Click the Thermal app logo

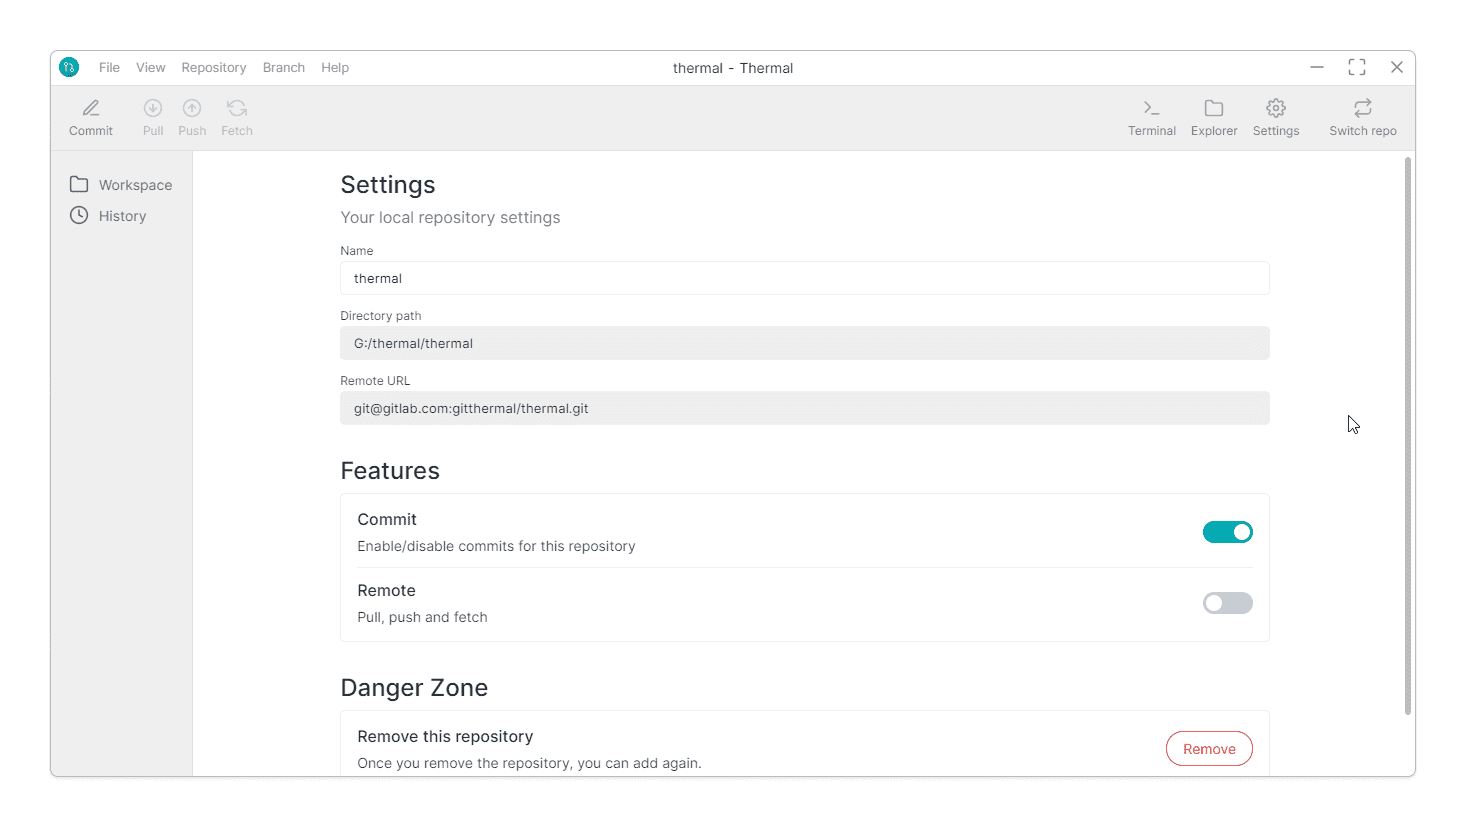coord(69,67)
